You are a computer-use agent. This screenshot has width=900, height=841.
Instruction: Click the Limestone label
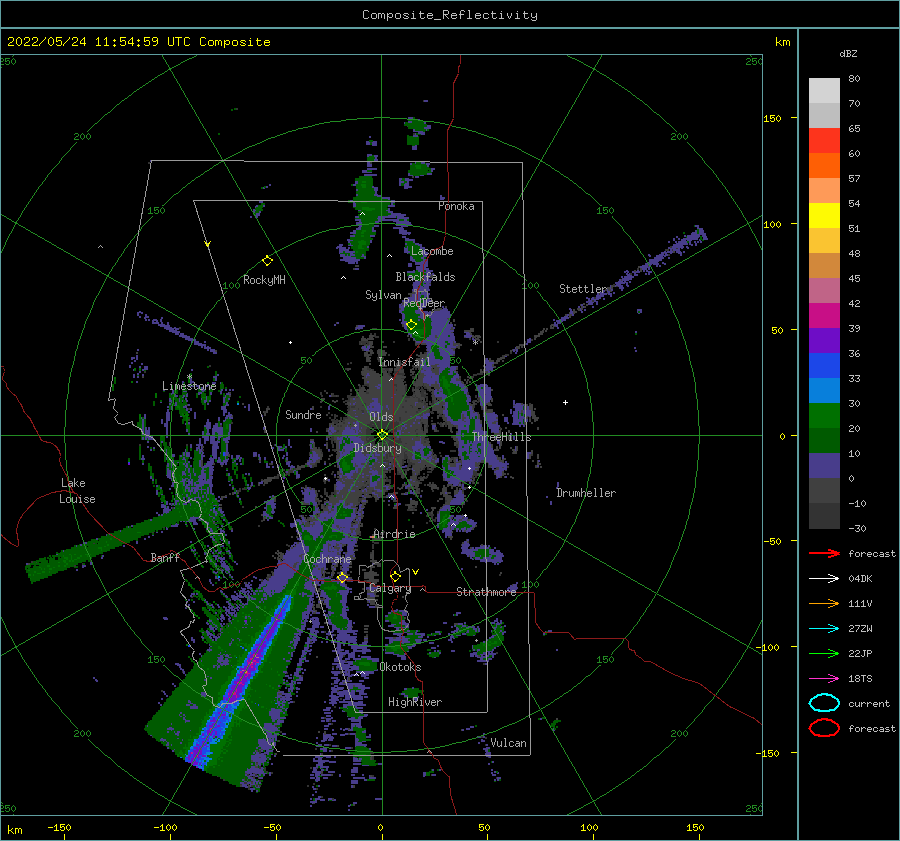click(x=189, y=386)
